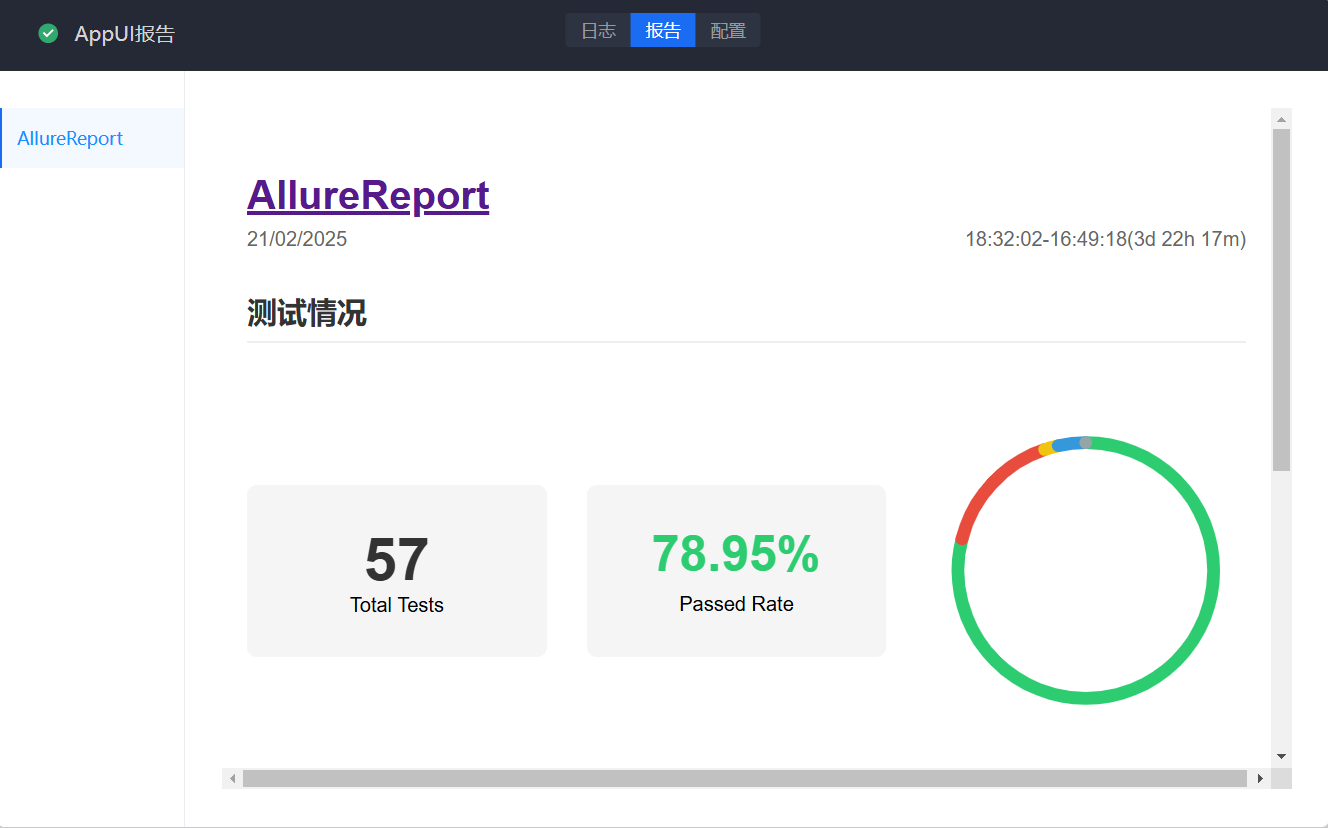The width and height of the screenshot is (1328, 828).
Task: Click the 测试情况 section heading
Action: point(307,313)
